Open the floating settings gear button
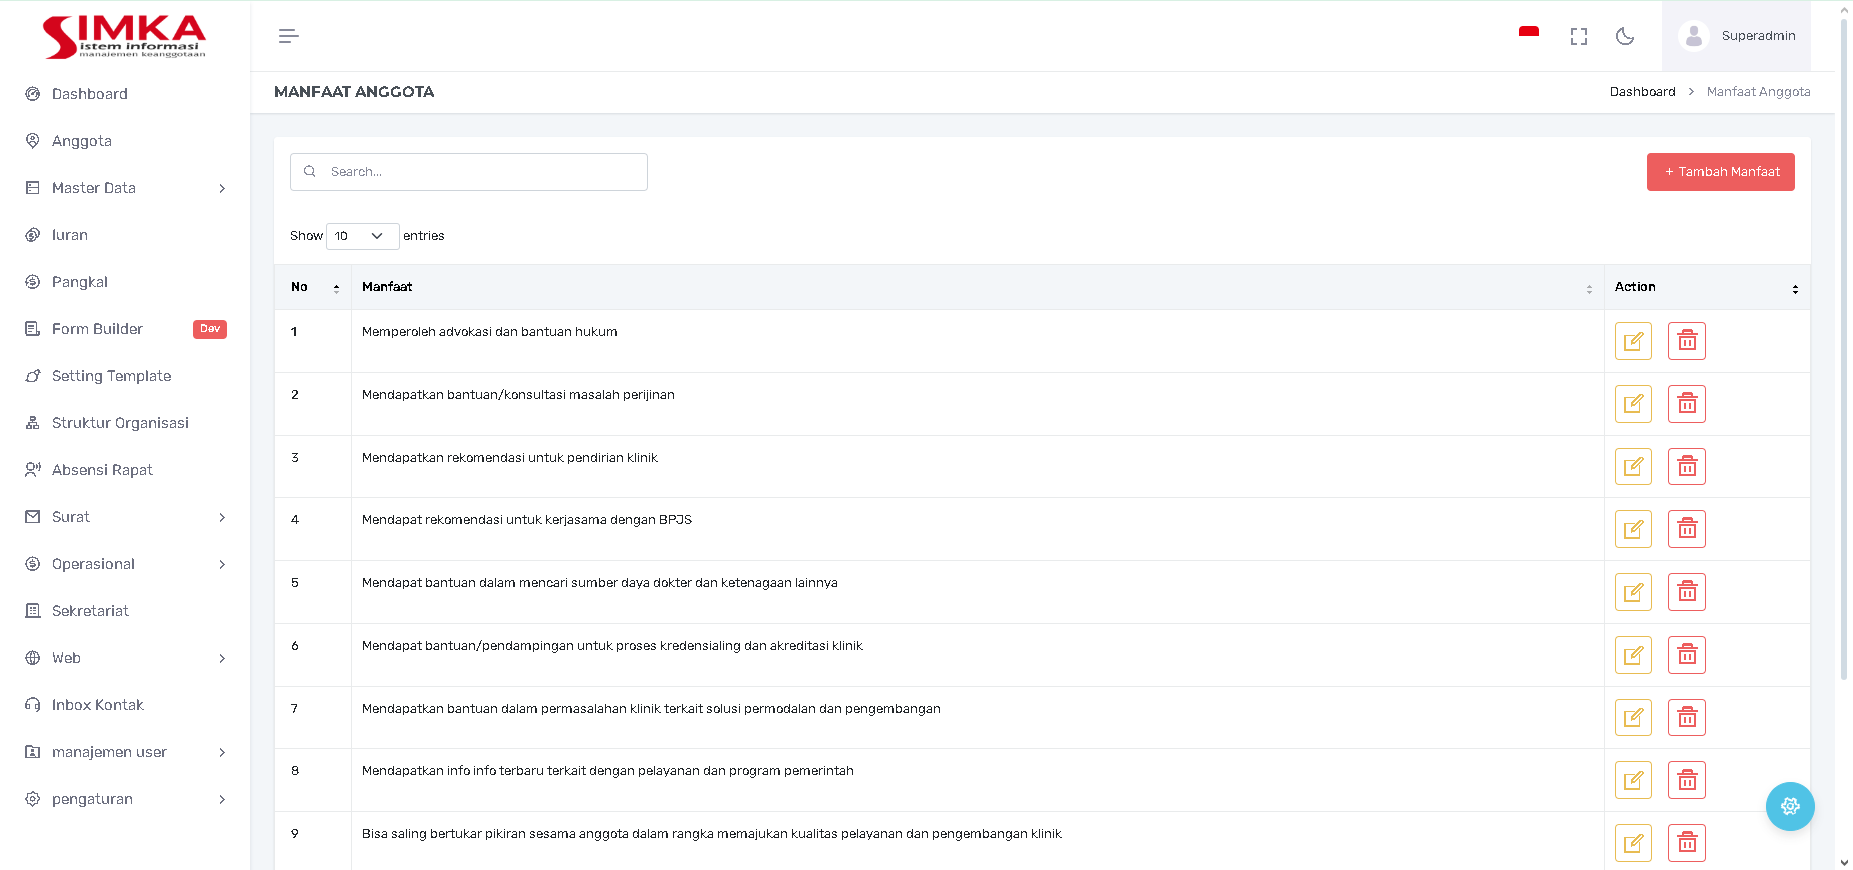 pos(1789,806)
